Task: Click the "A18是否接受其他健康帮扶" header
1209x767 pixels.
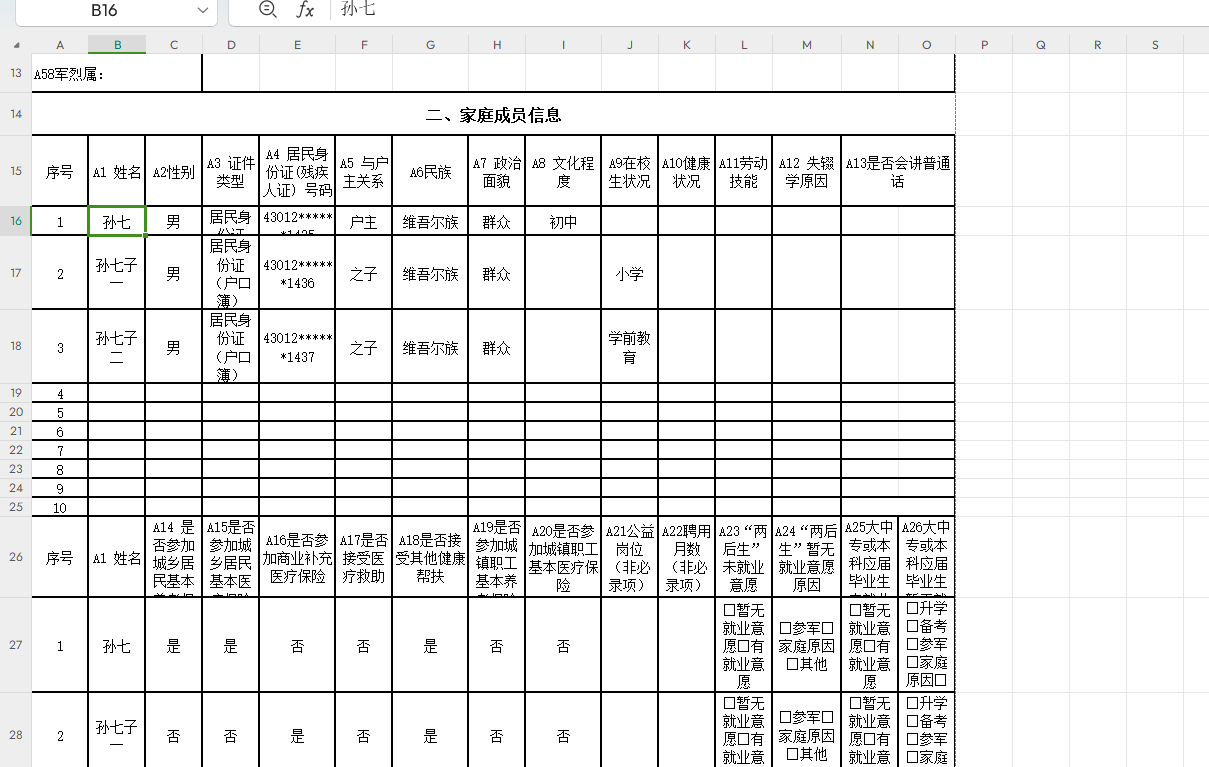Action: point(430,557)
